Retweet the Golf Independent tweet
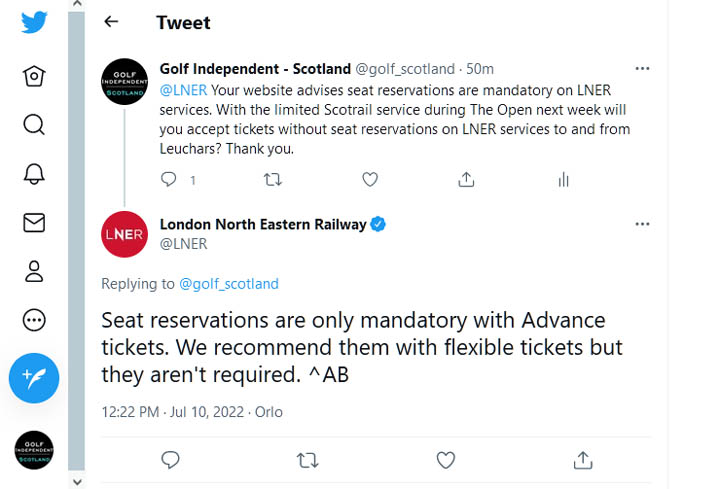 (x=273, y=179)
